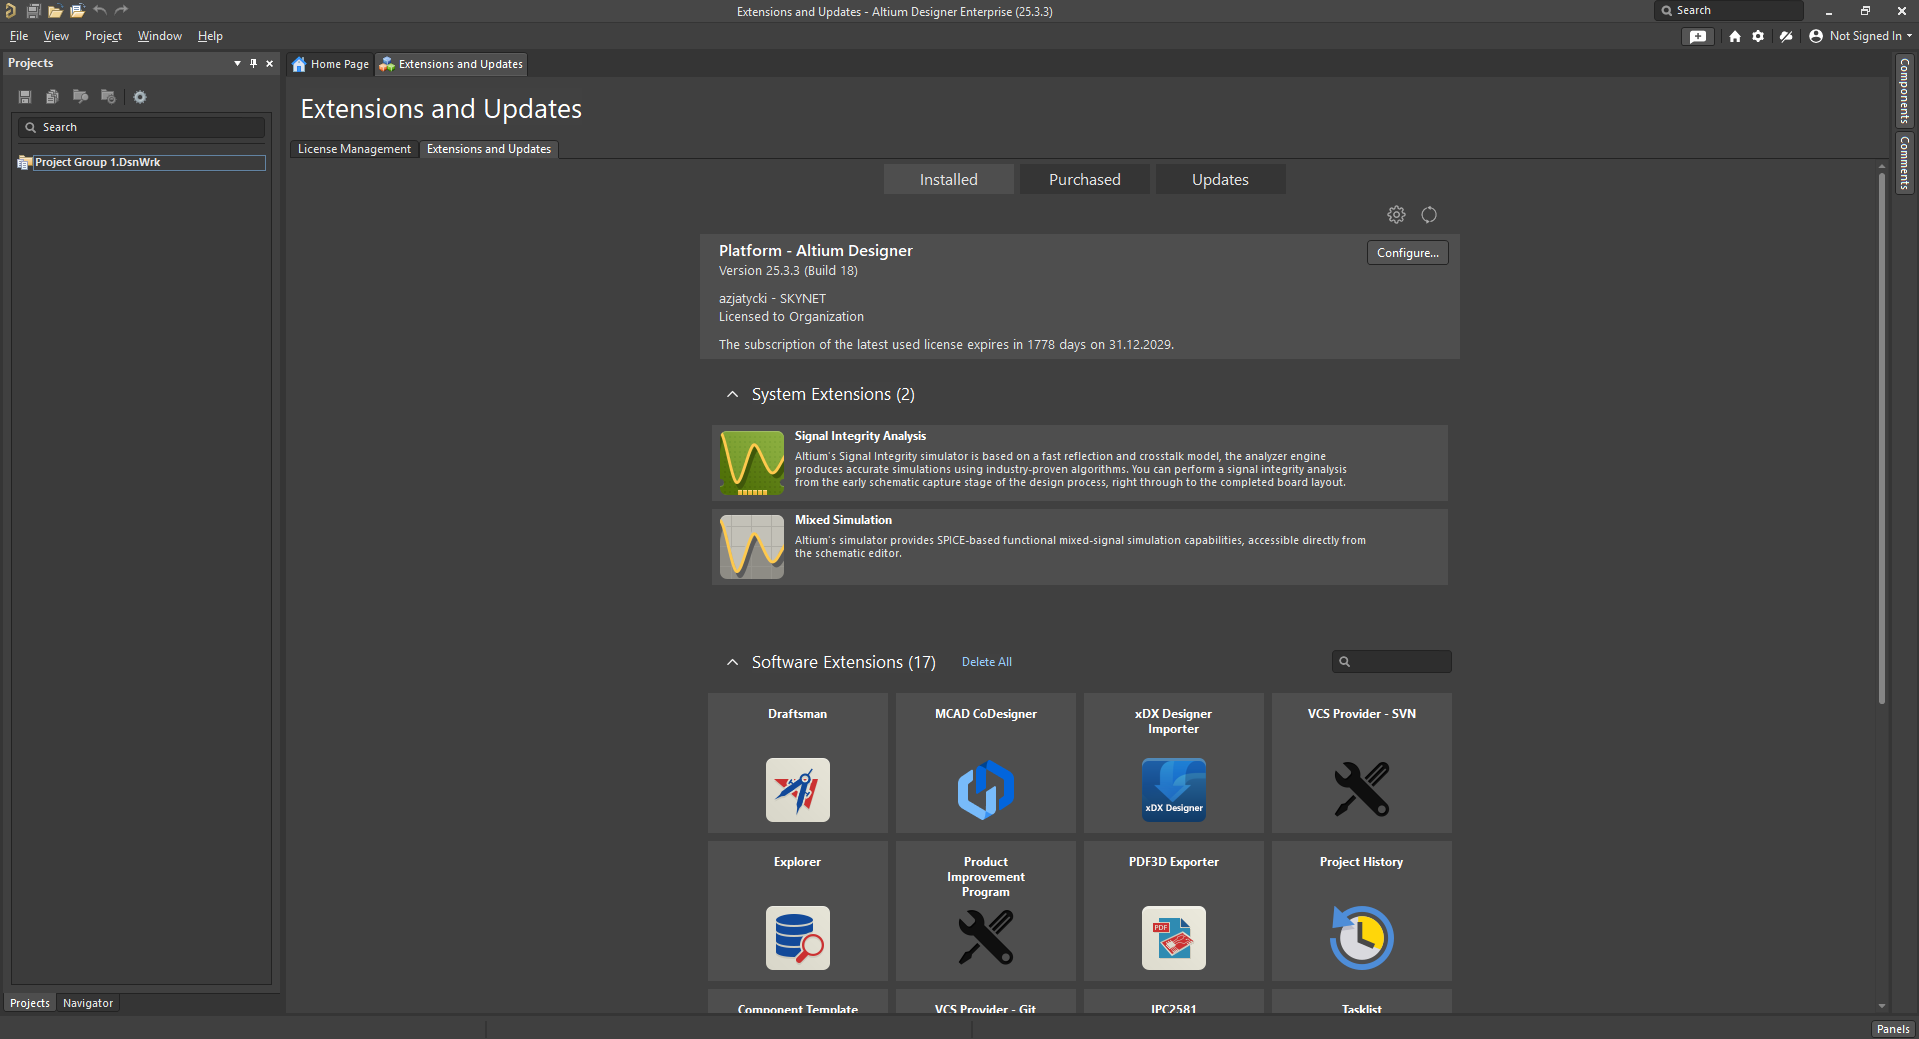Screen dimensions: 1919x1039
Task: Open the Projects panel dropdown arrow
Action: click(x=237, y=63)
